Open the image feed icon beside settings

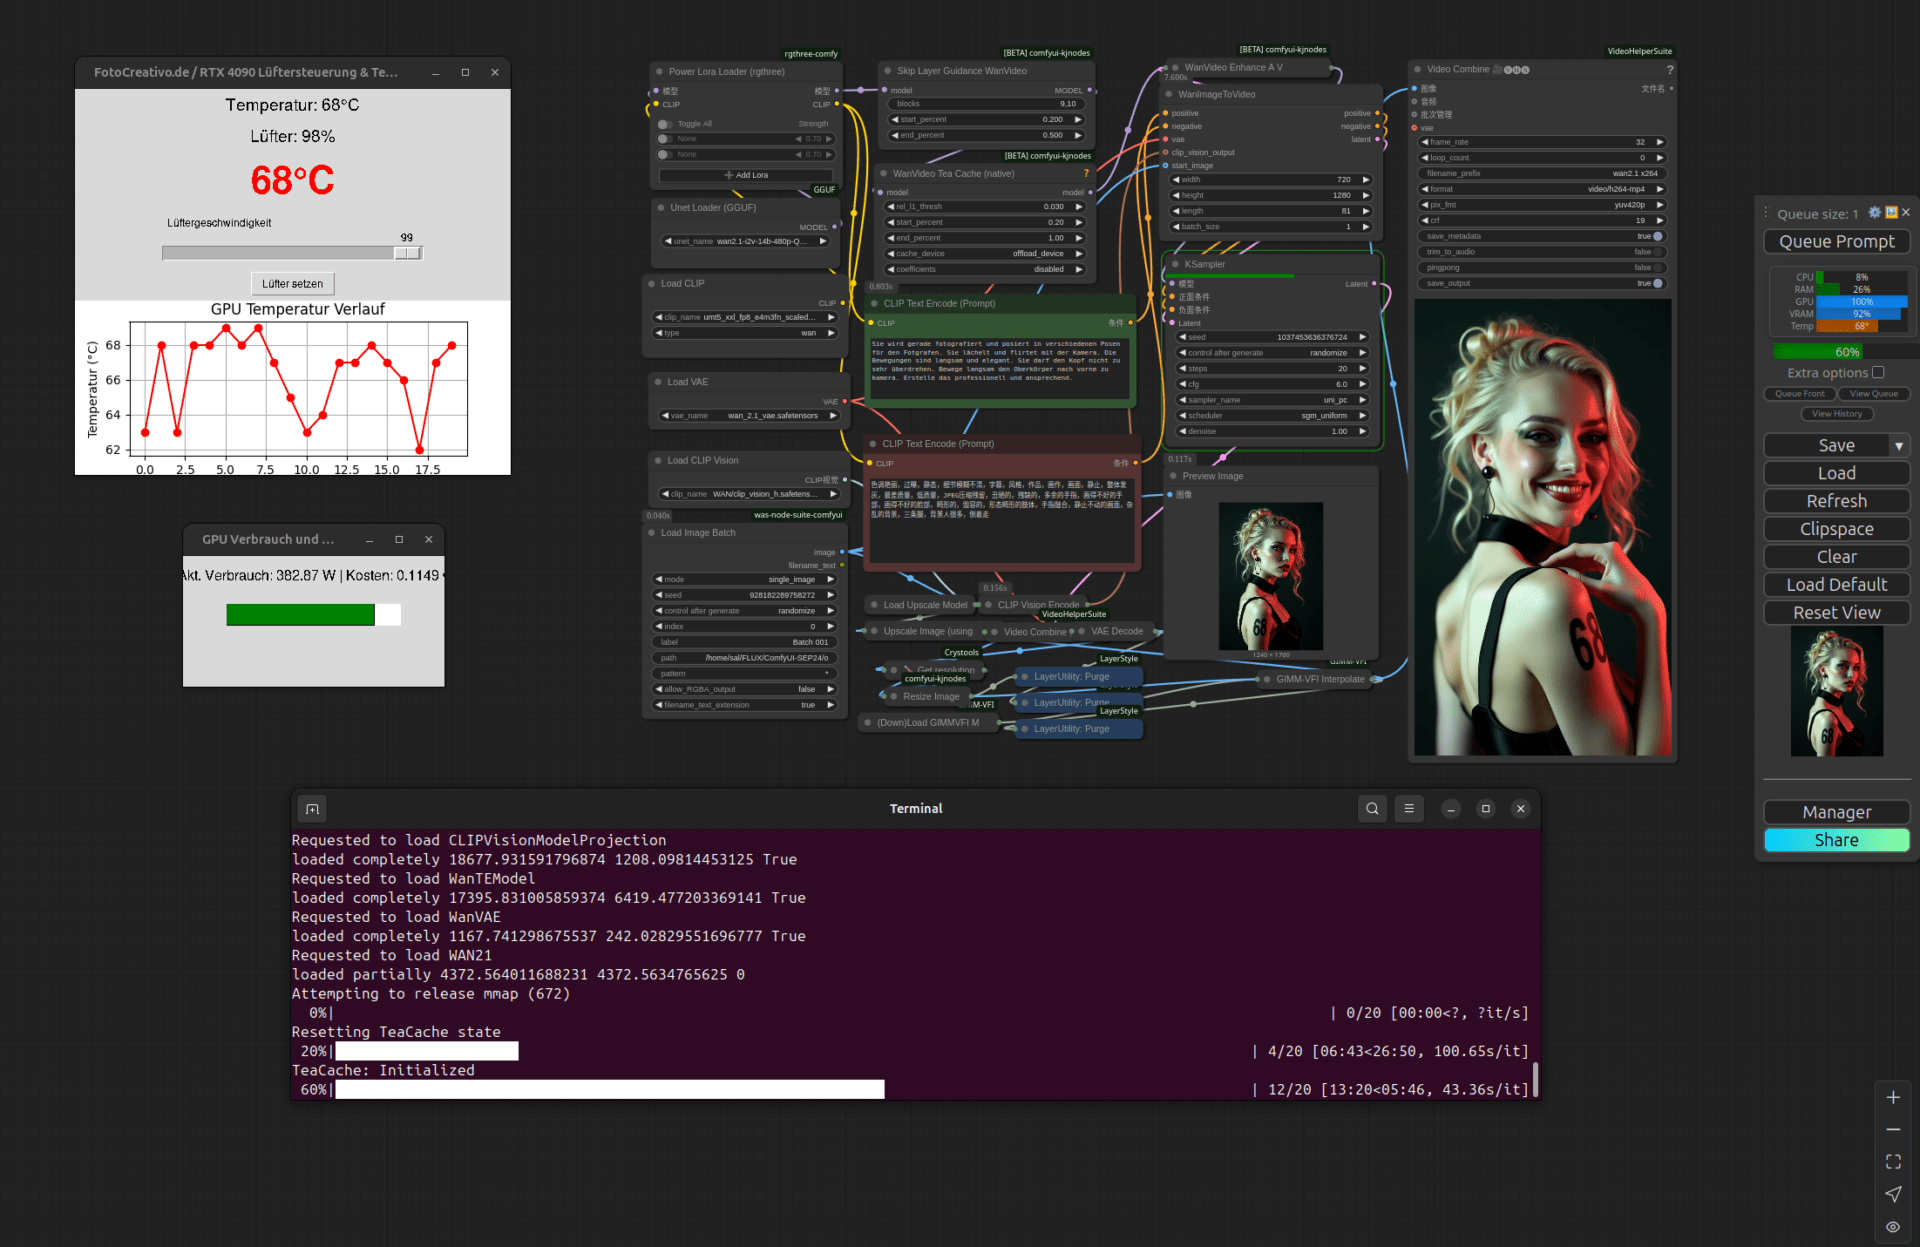click(x=1891, y=213)
